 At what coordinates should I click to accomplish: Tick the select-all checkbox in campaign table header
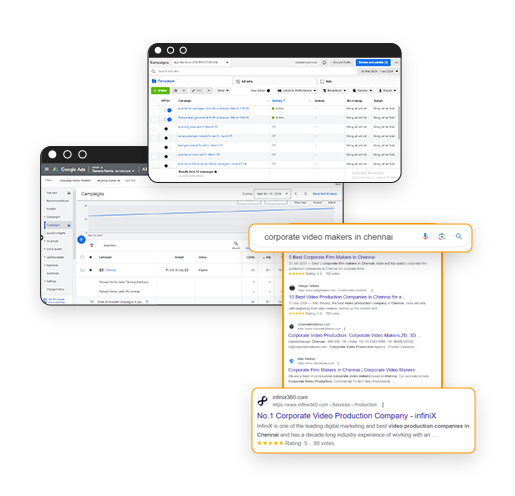154,101
